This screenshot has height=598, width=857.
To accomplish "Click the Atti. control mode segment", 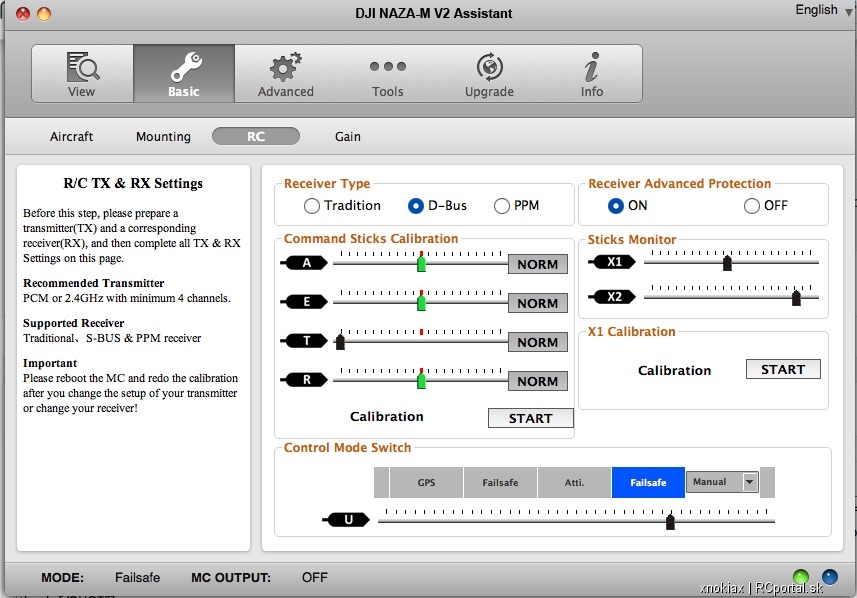I will 574,483.
